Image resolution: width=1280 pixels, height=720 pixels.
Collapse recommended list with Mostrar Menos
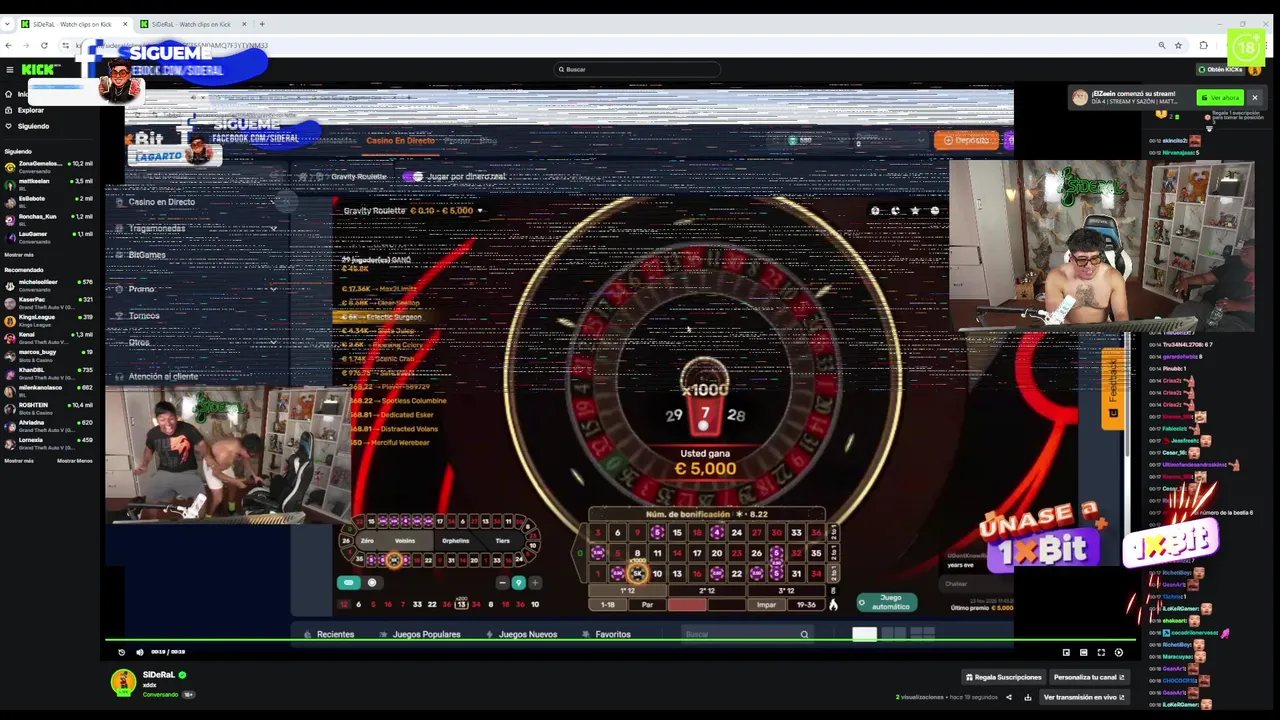(75, 461)
